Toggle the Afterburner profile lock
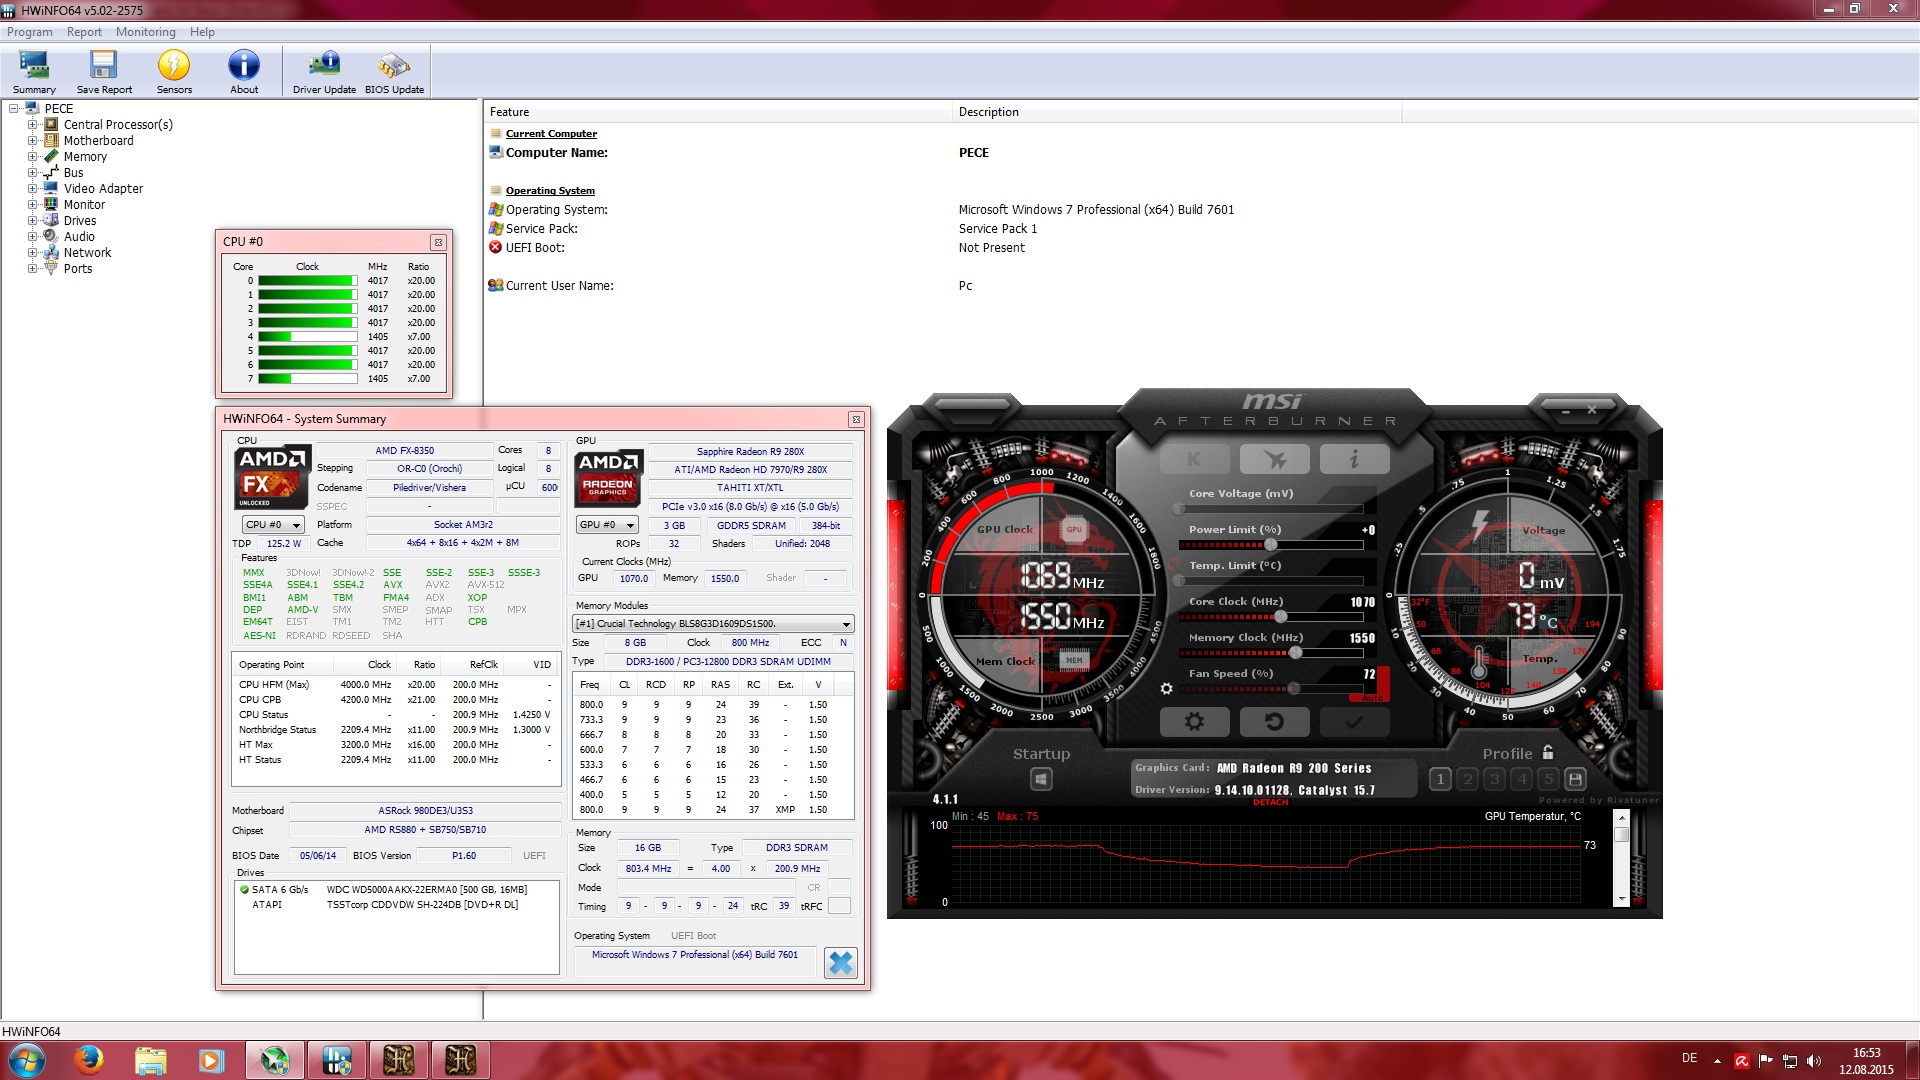Image resolution: width=1920 pixels, height=1080 pixels. point(1548,753)
